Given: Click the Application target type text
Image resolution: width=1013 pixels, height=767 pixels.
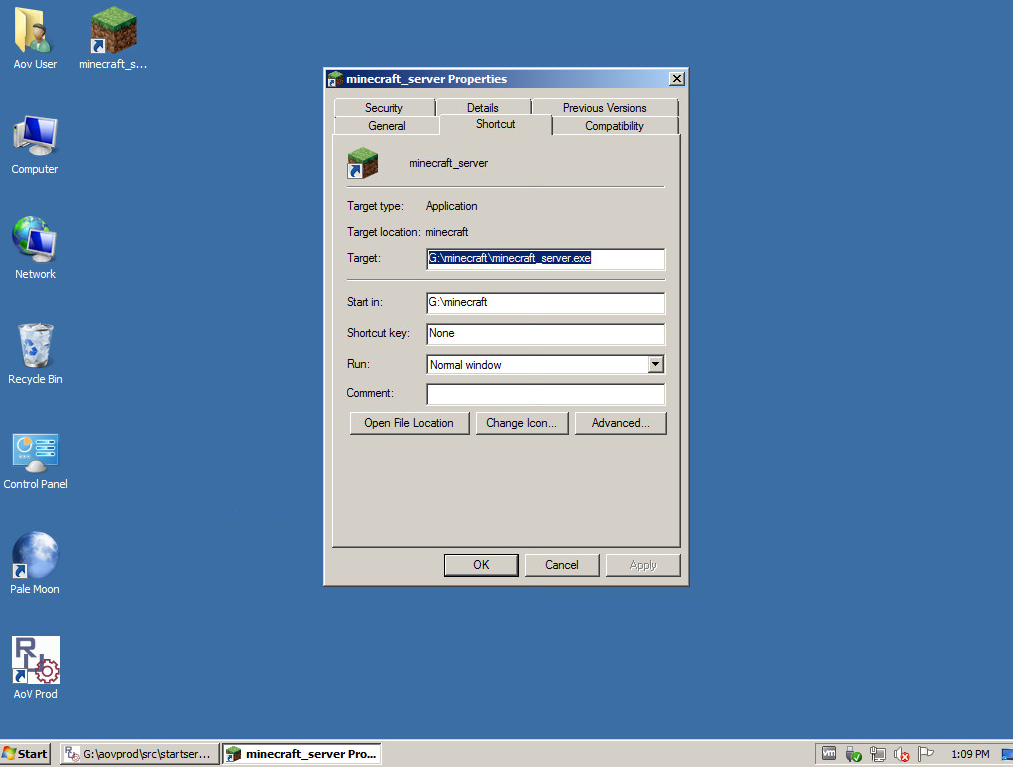Looking at the screenshot, I should (x=451, y=206).
